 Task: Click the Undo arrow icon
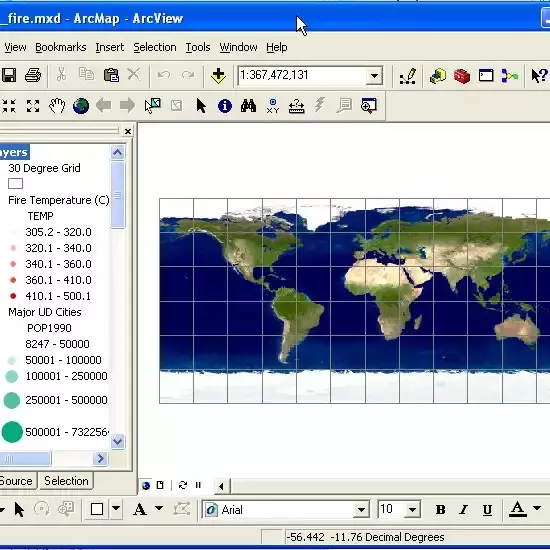(164, 75)
